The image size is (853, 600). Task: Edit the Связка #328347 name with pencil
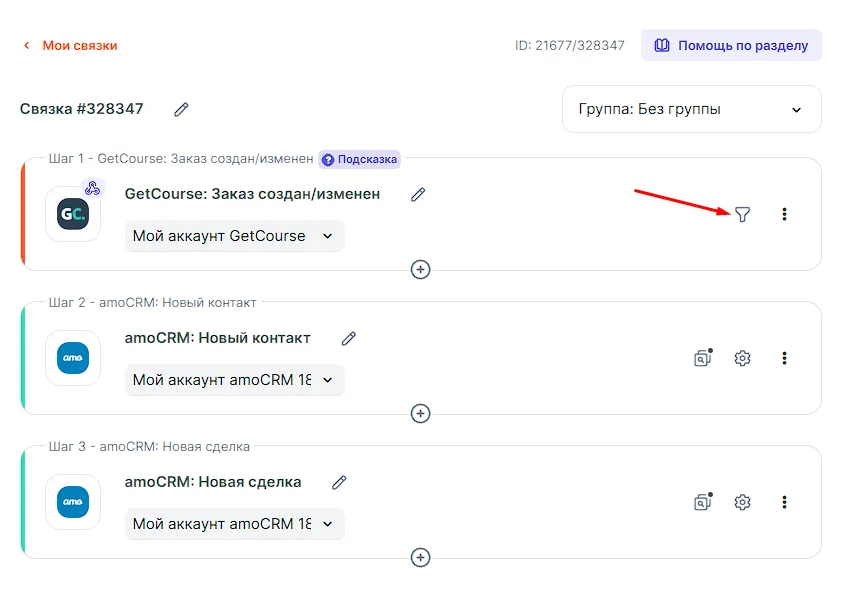[x=181, y=109]
